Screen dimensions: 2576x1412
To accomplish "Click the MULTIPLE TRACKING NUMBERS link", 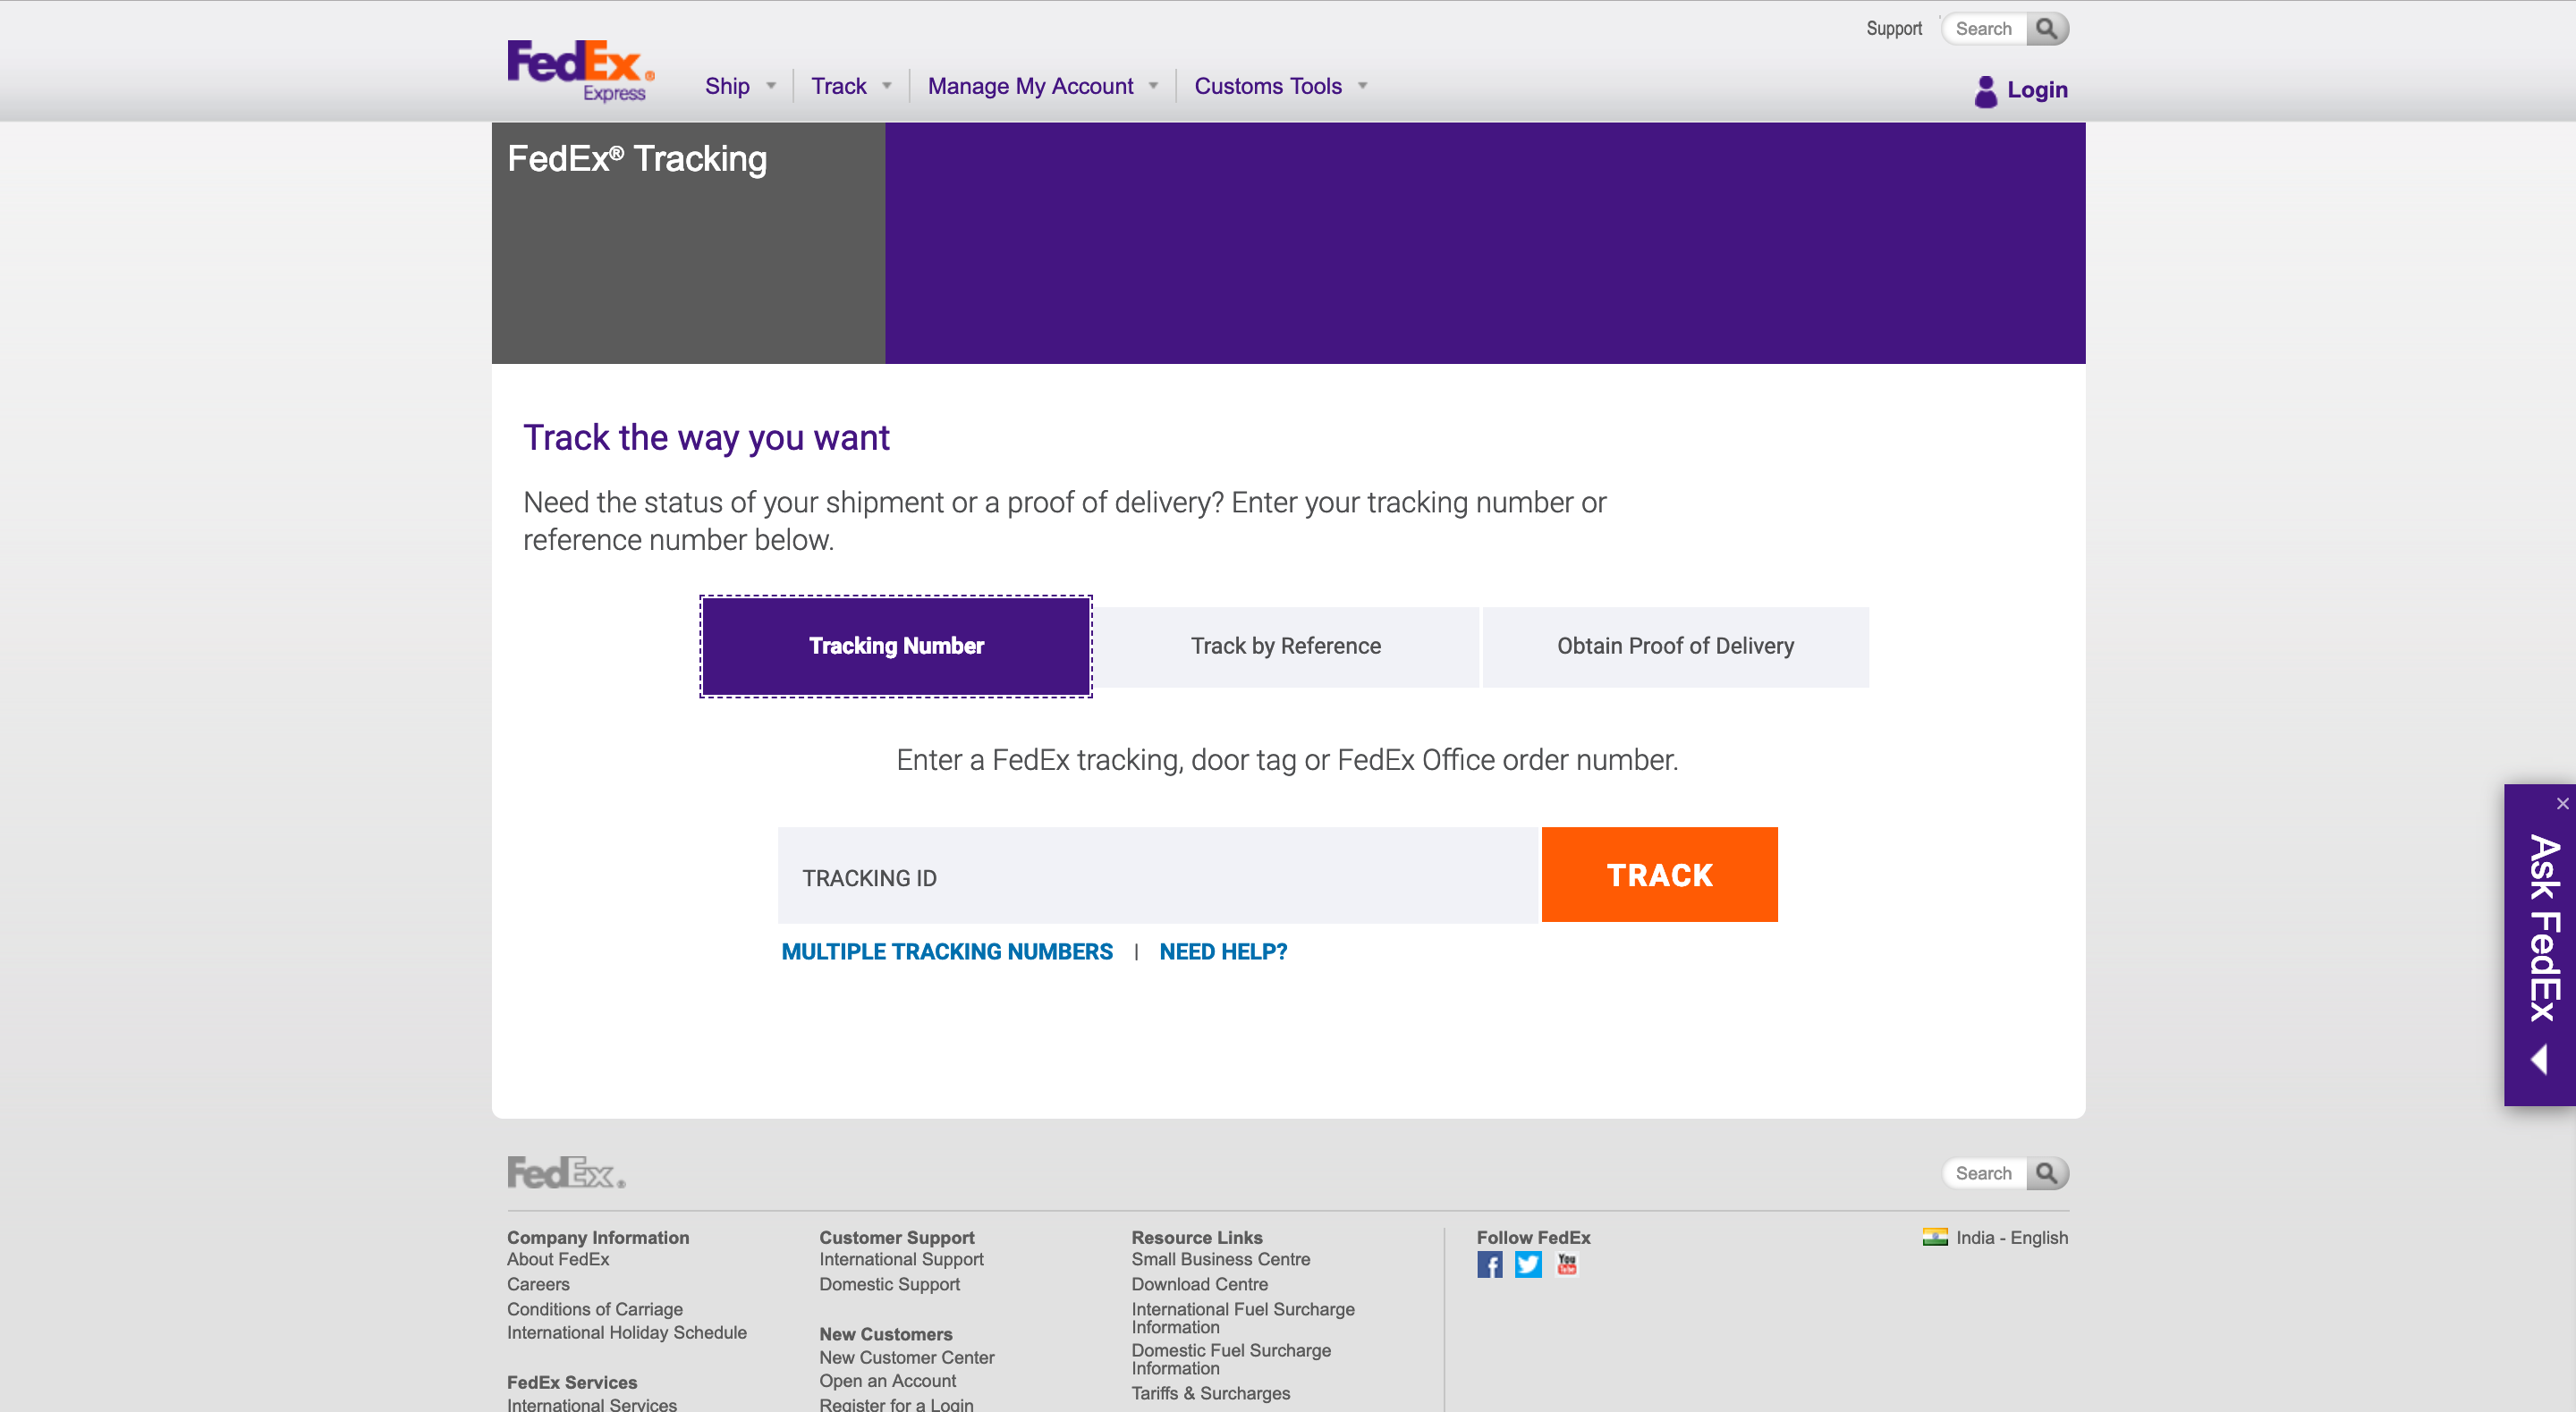I will click(x=946, y=951).
